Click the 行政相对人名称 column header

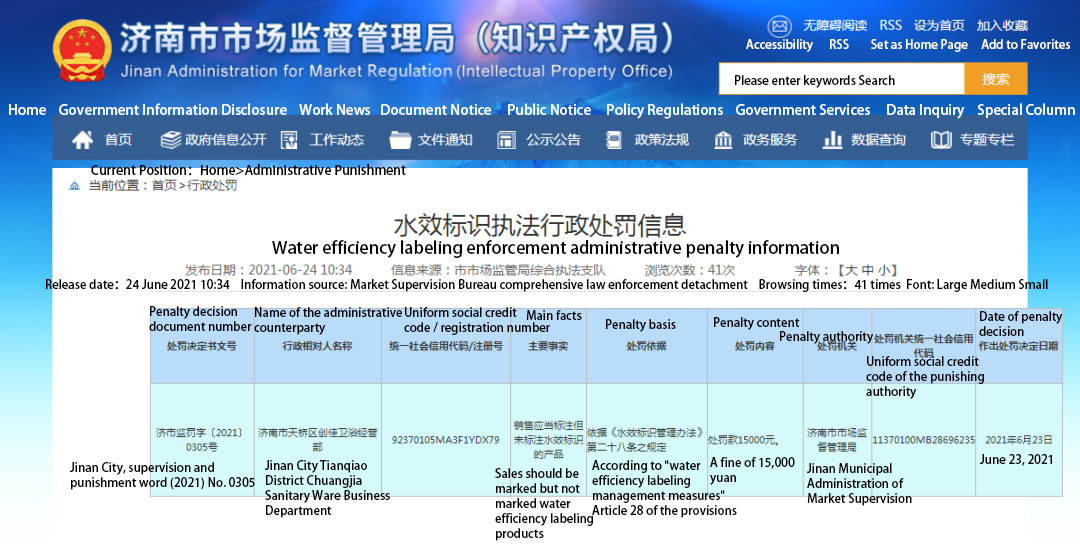point(317,346)
